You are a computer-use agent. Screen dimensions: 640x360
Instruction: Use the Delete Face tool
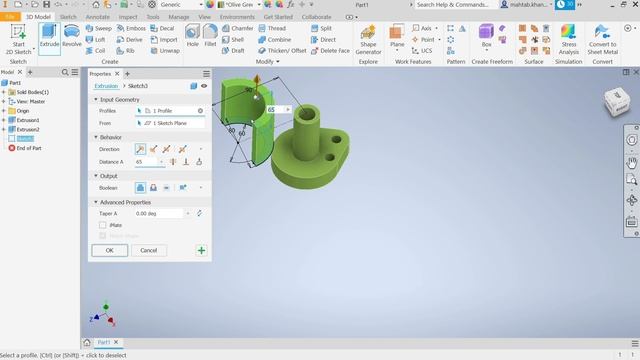(330, 51)
